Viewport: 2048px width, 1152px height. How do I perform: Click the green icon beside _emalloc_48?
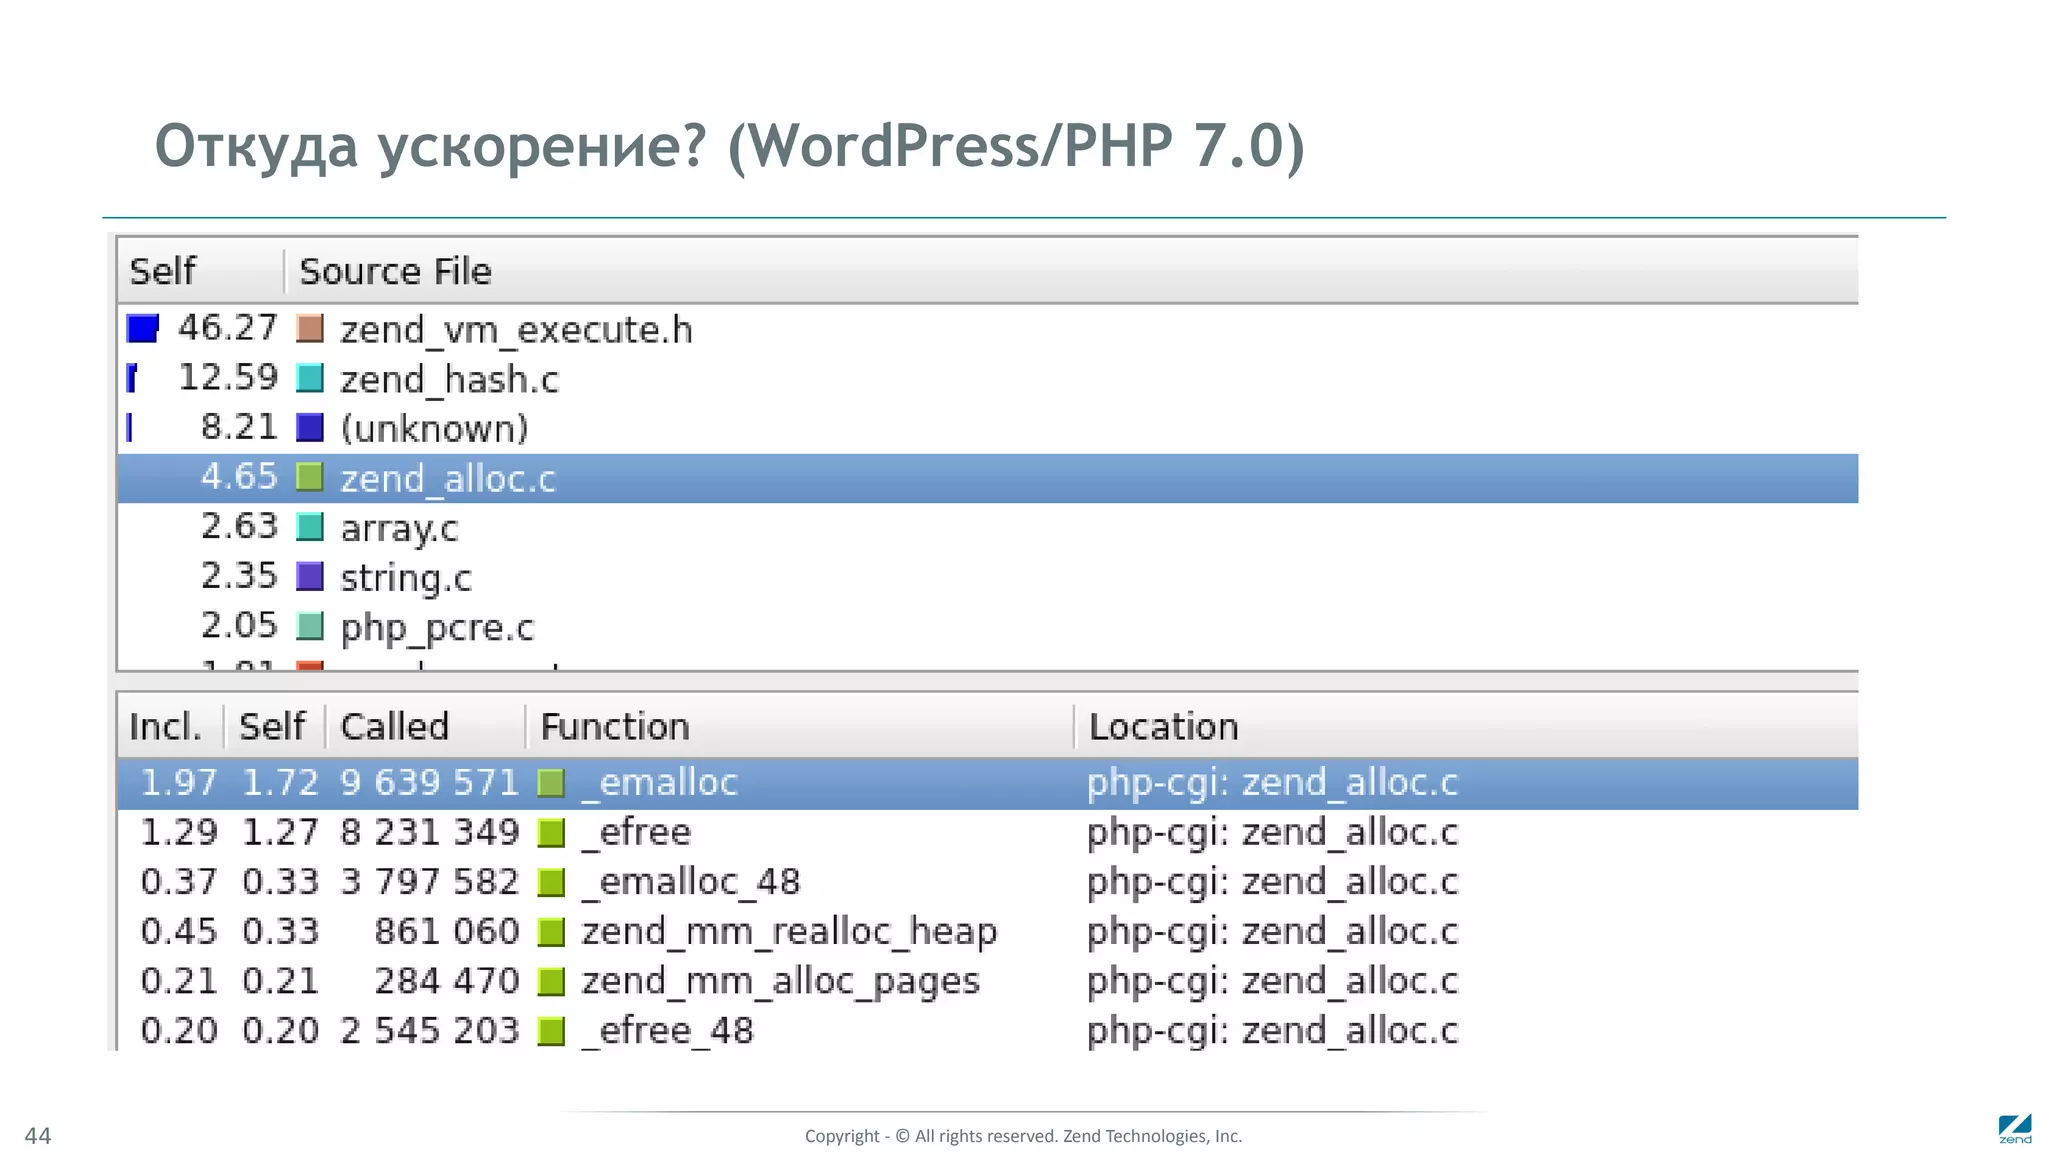pos(551,882)
